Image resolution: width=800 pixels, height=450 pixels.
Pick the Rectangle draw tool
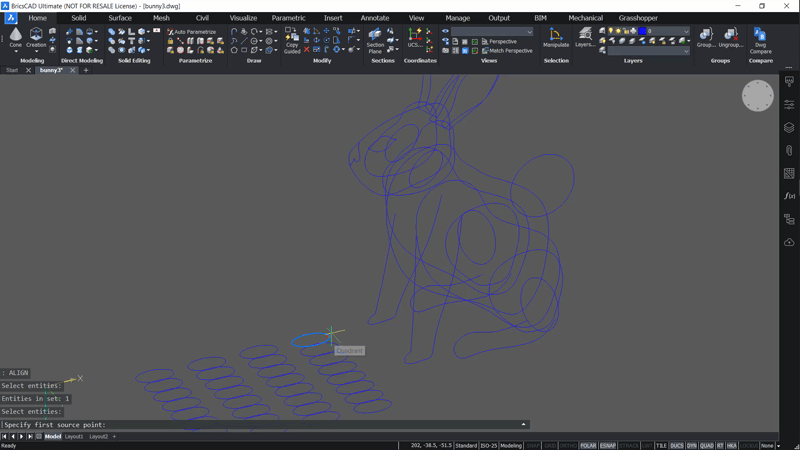(244, 50)
